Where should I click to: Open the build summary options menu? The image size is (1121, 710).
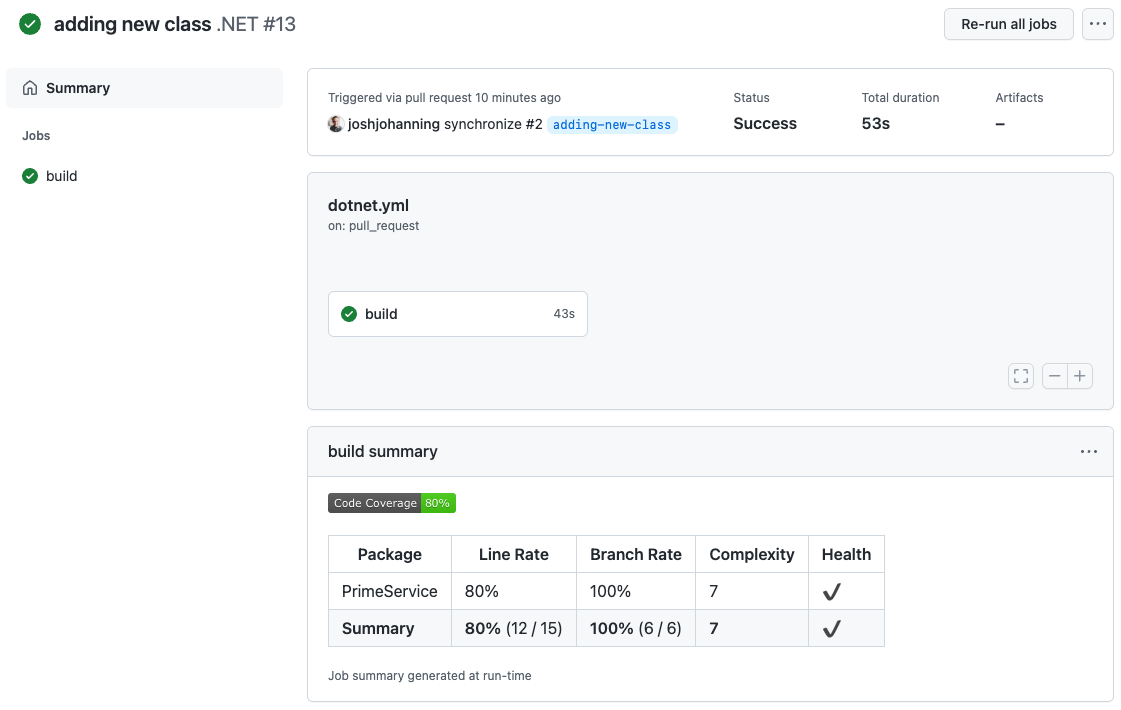pyautogui.click(x=1088, y=451)
